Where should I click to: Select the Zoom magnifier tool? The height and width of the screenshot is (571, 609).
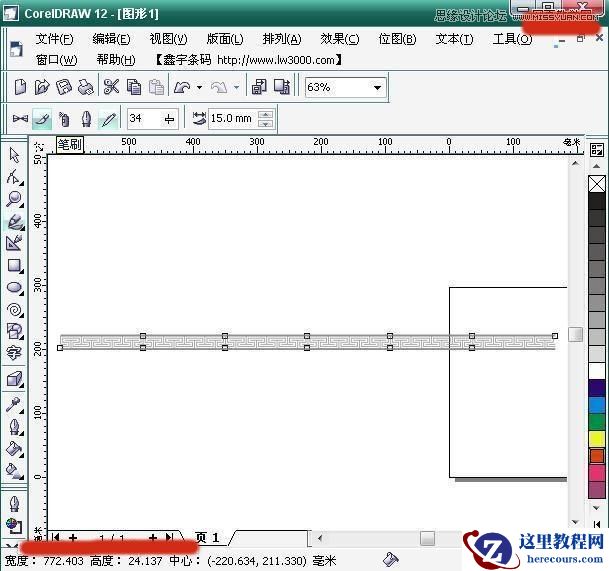pos(14,199)
